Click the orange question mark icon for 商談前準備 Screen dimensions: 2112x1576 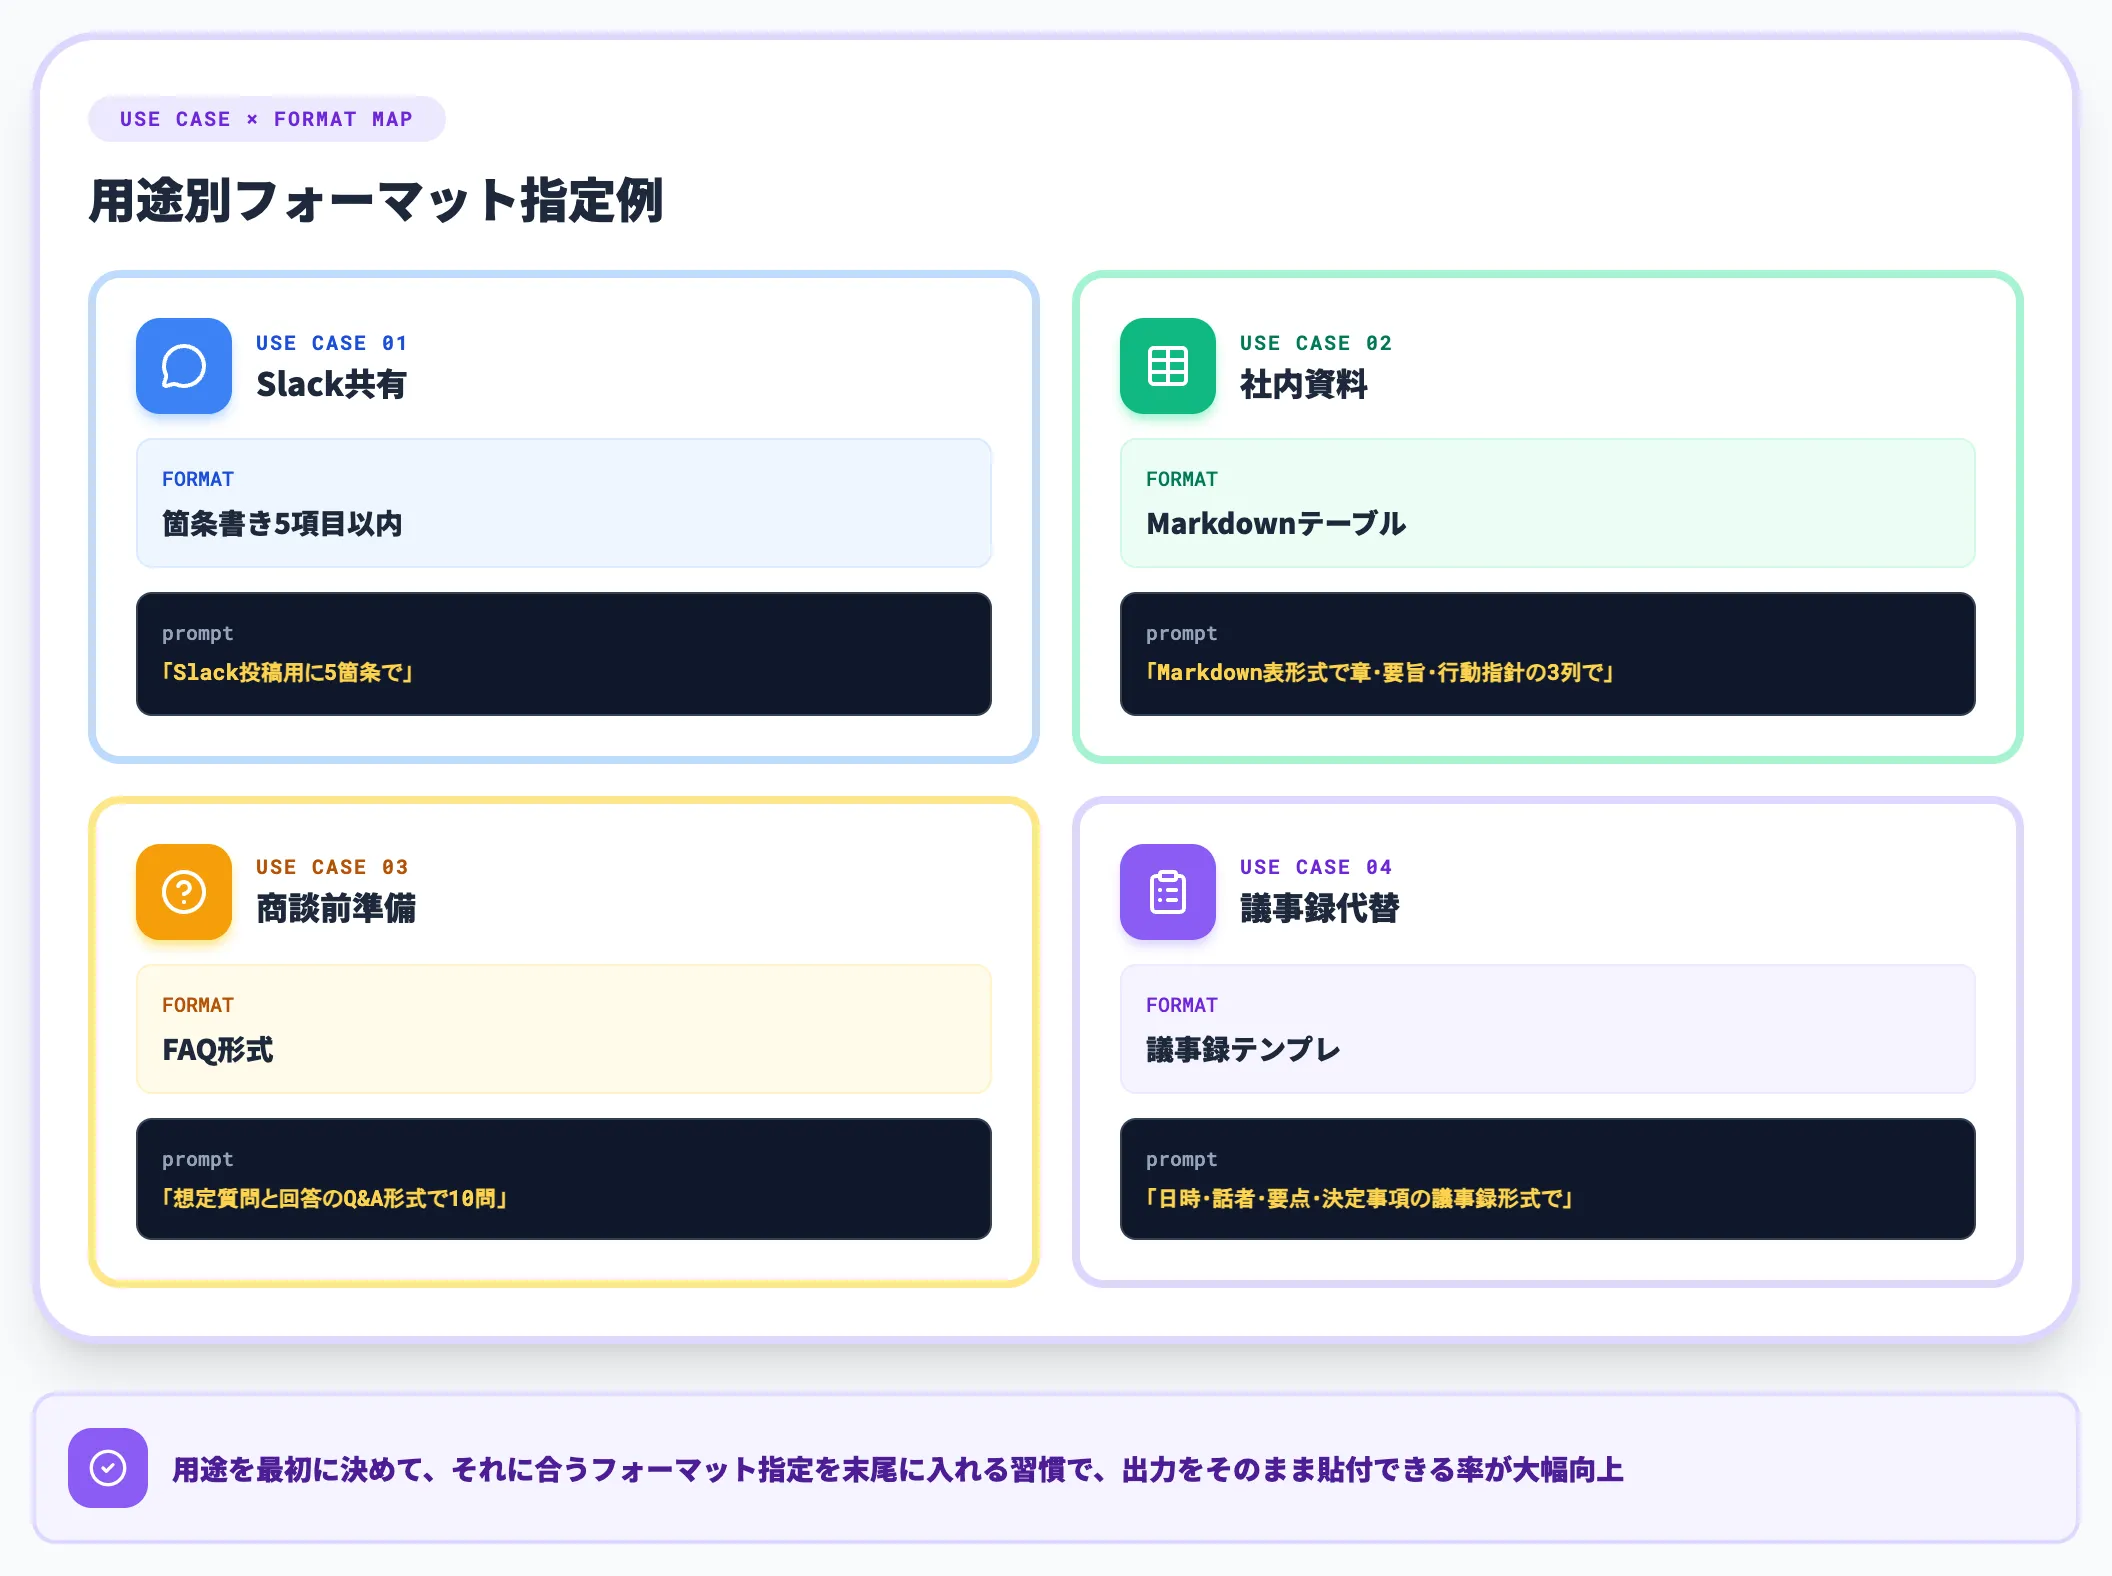184,892
